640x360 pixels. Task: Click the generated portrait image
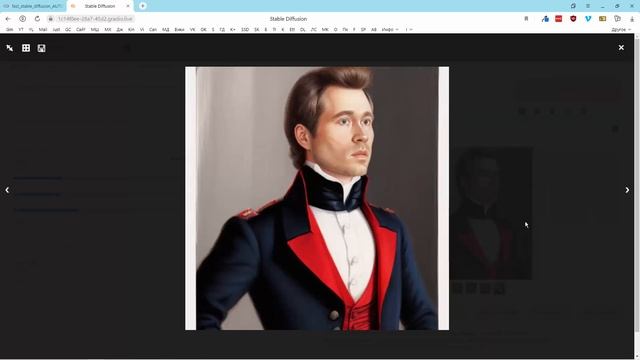[x=317, y=198]
